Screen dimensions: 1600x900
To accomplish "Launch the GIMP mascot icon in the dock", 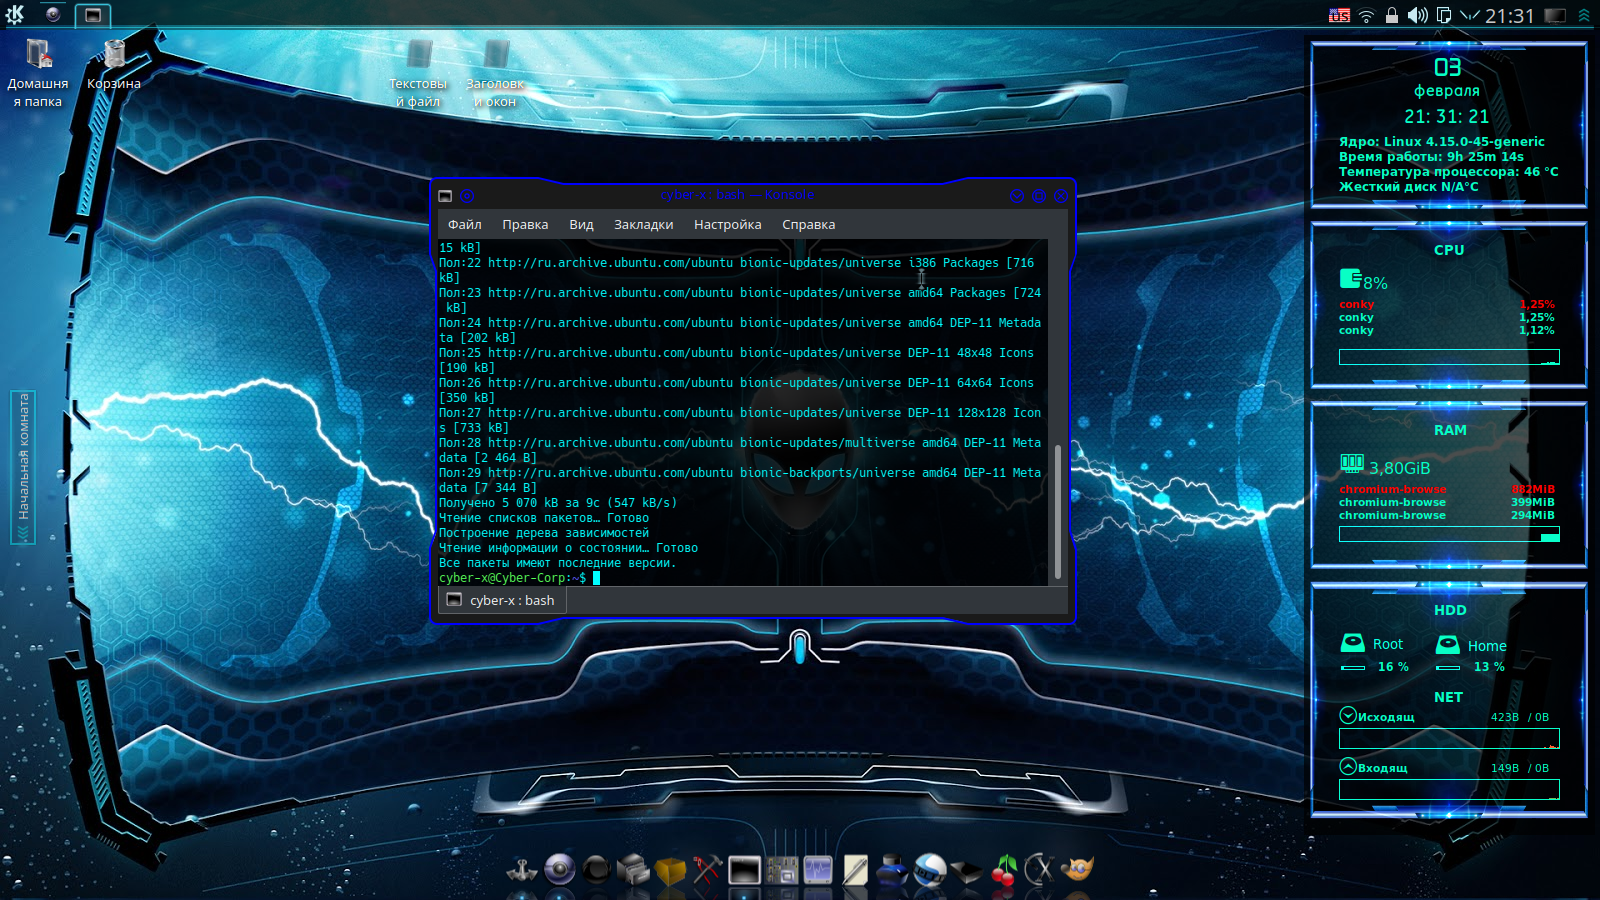I will click(x=1077, y=870).
